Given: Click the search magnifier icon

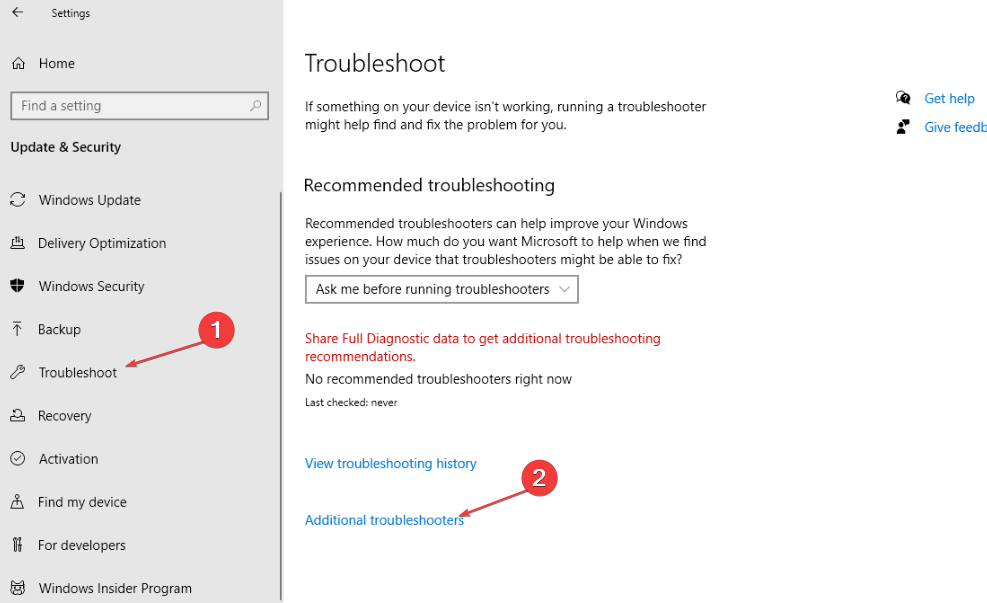Looking at the screenshot, I should (255, 106).
